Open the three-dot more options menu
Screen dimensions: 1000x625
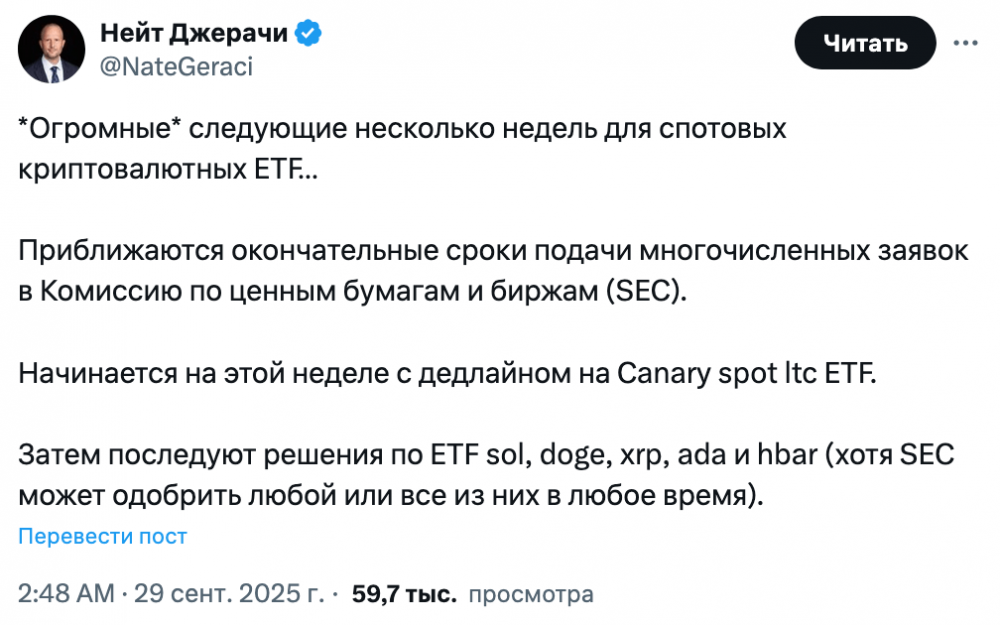(965, 43)
